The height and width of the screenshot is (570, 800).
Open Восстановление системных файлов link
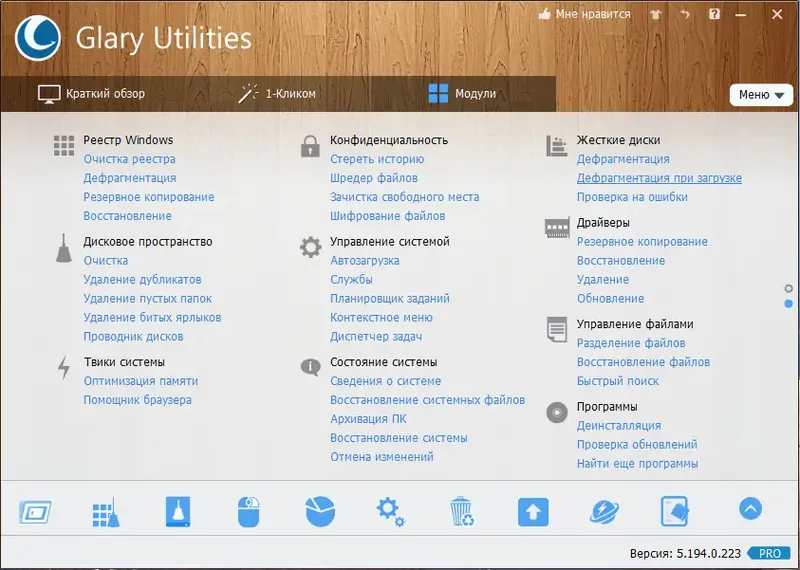[428, 400]
